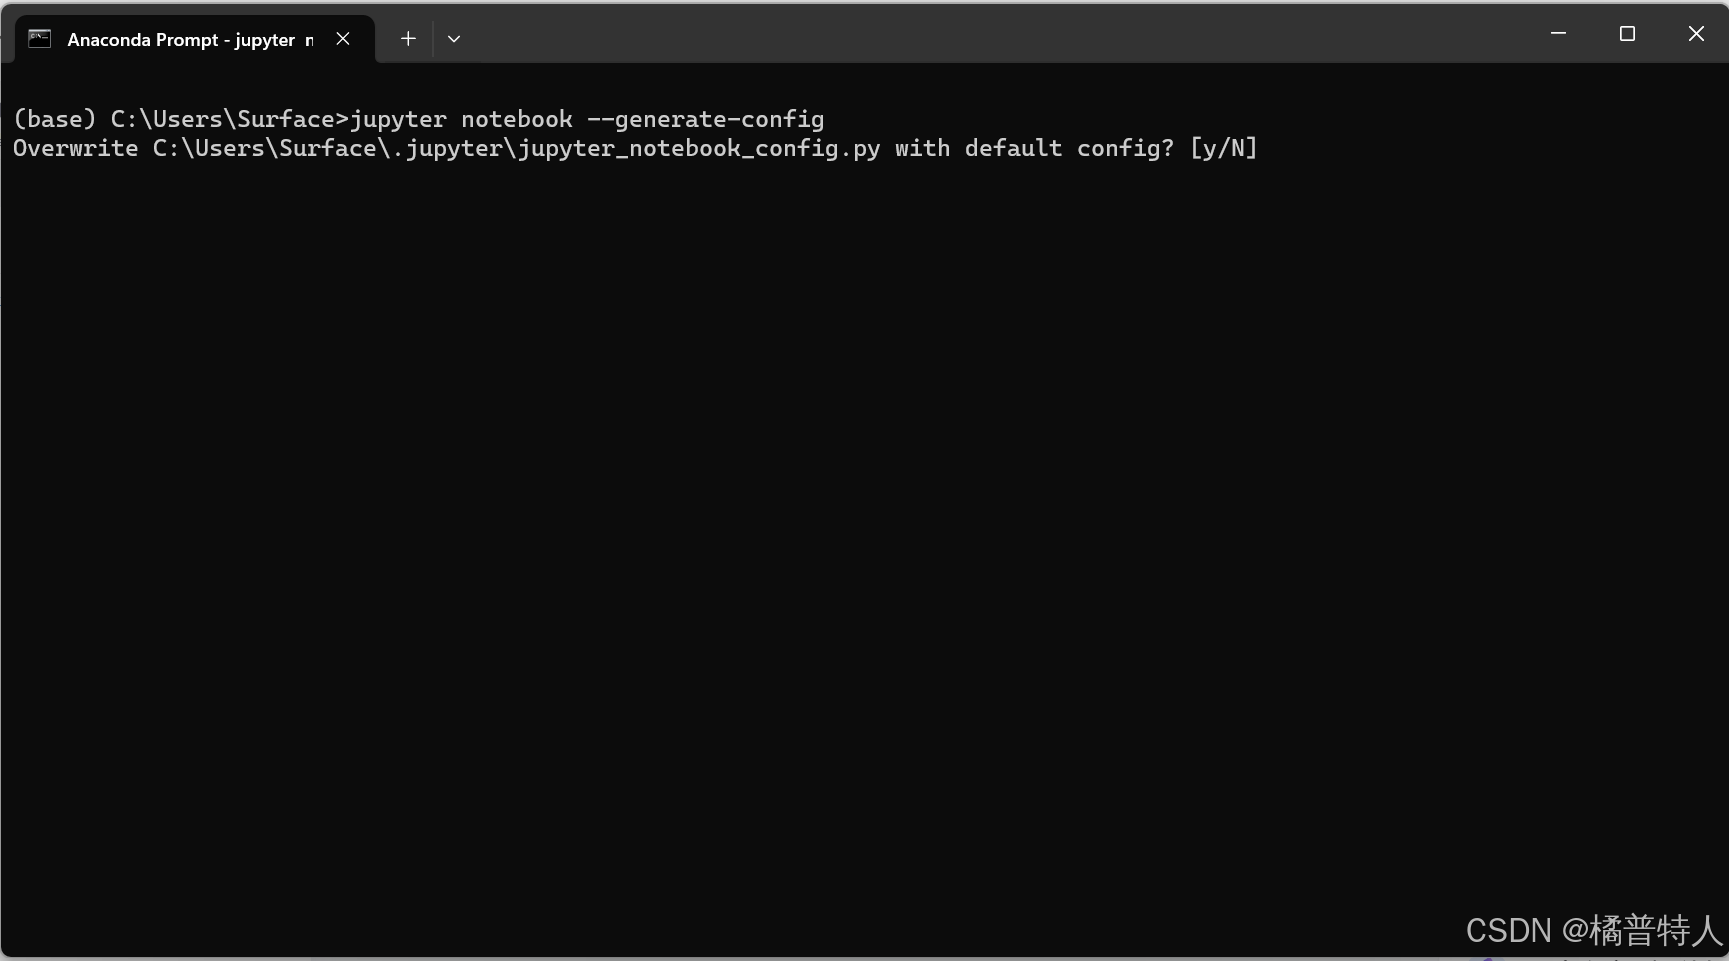Click the word notebook in the command
This screenshot has width=1729, height=961.
pos(517,119)
